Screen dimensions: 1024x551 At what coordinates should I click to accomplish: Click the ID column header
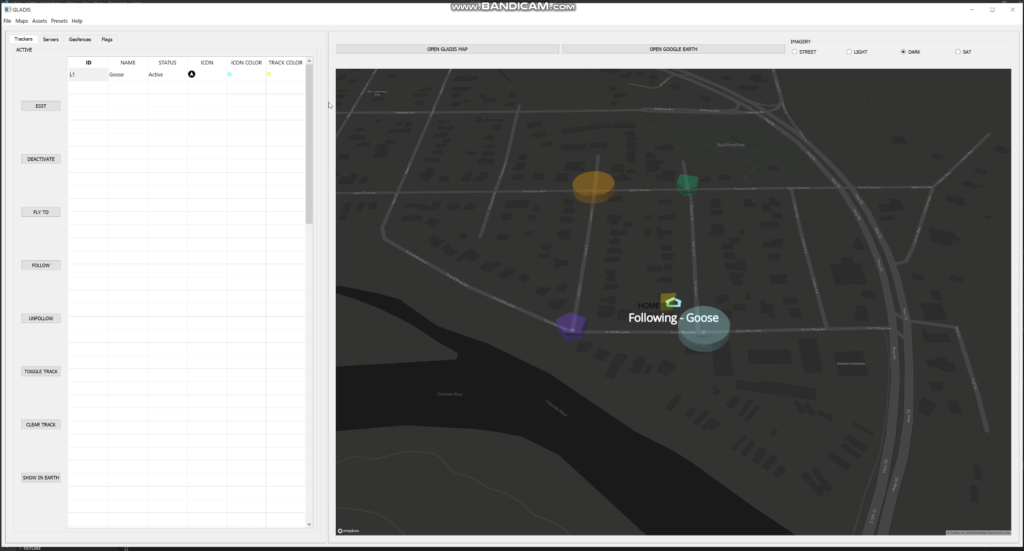tap(88, 63)
